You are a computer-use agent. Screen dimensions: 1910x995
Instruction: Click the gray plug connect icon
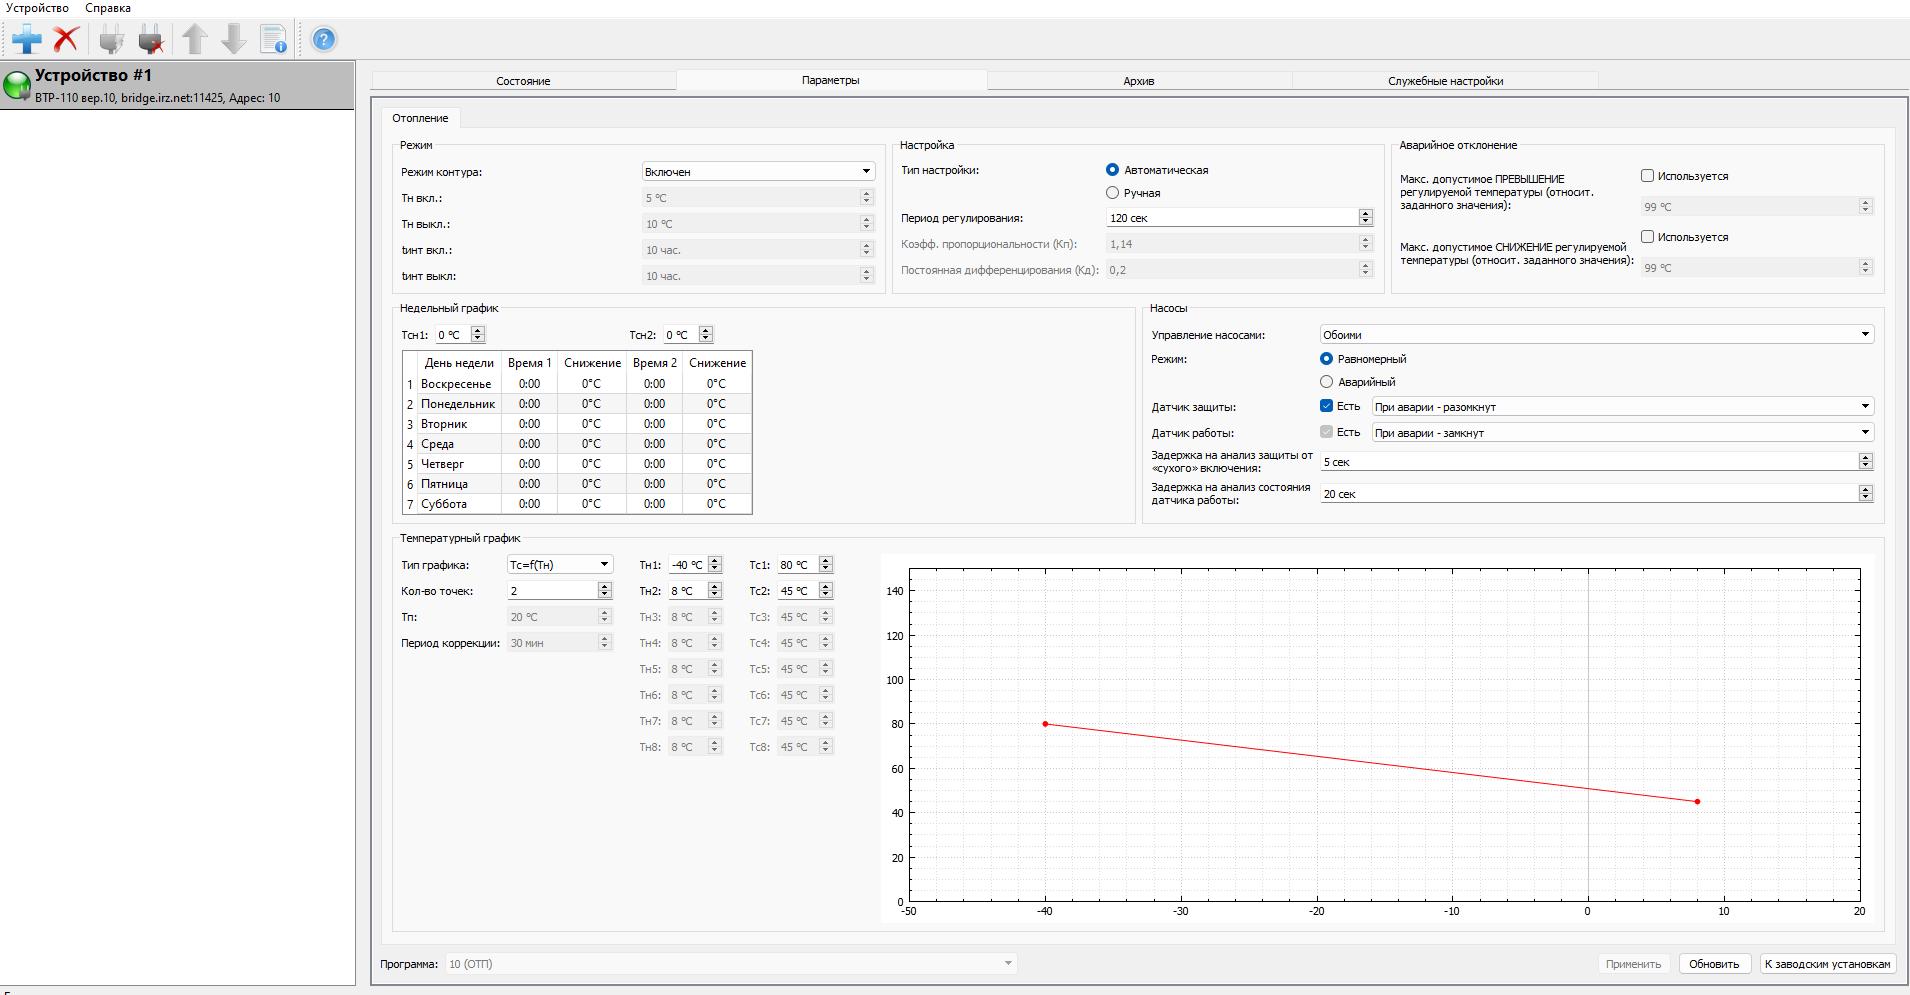click(x=112, y=40)
